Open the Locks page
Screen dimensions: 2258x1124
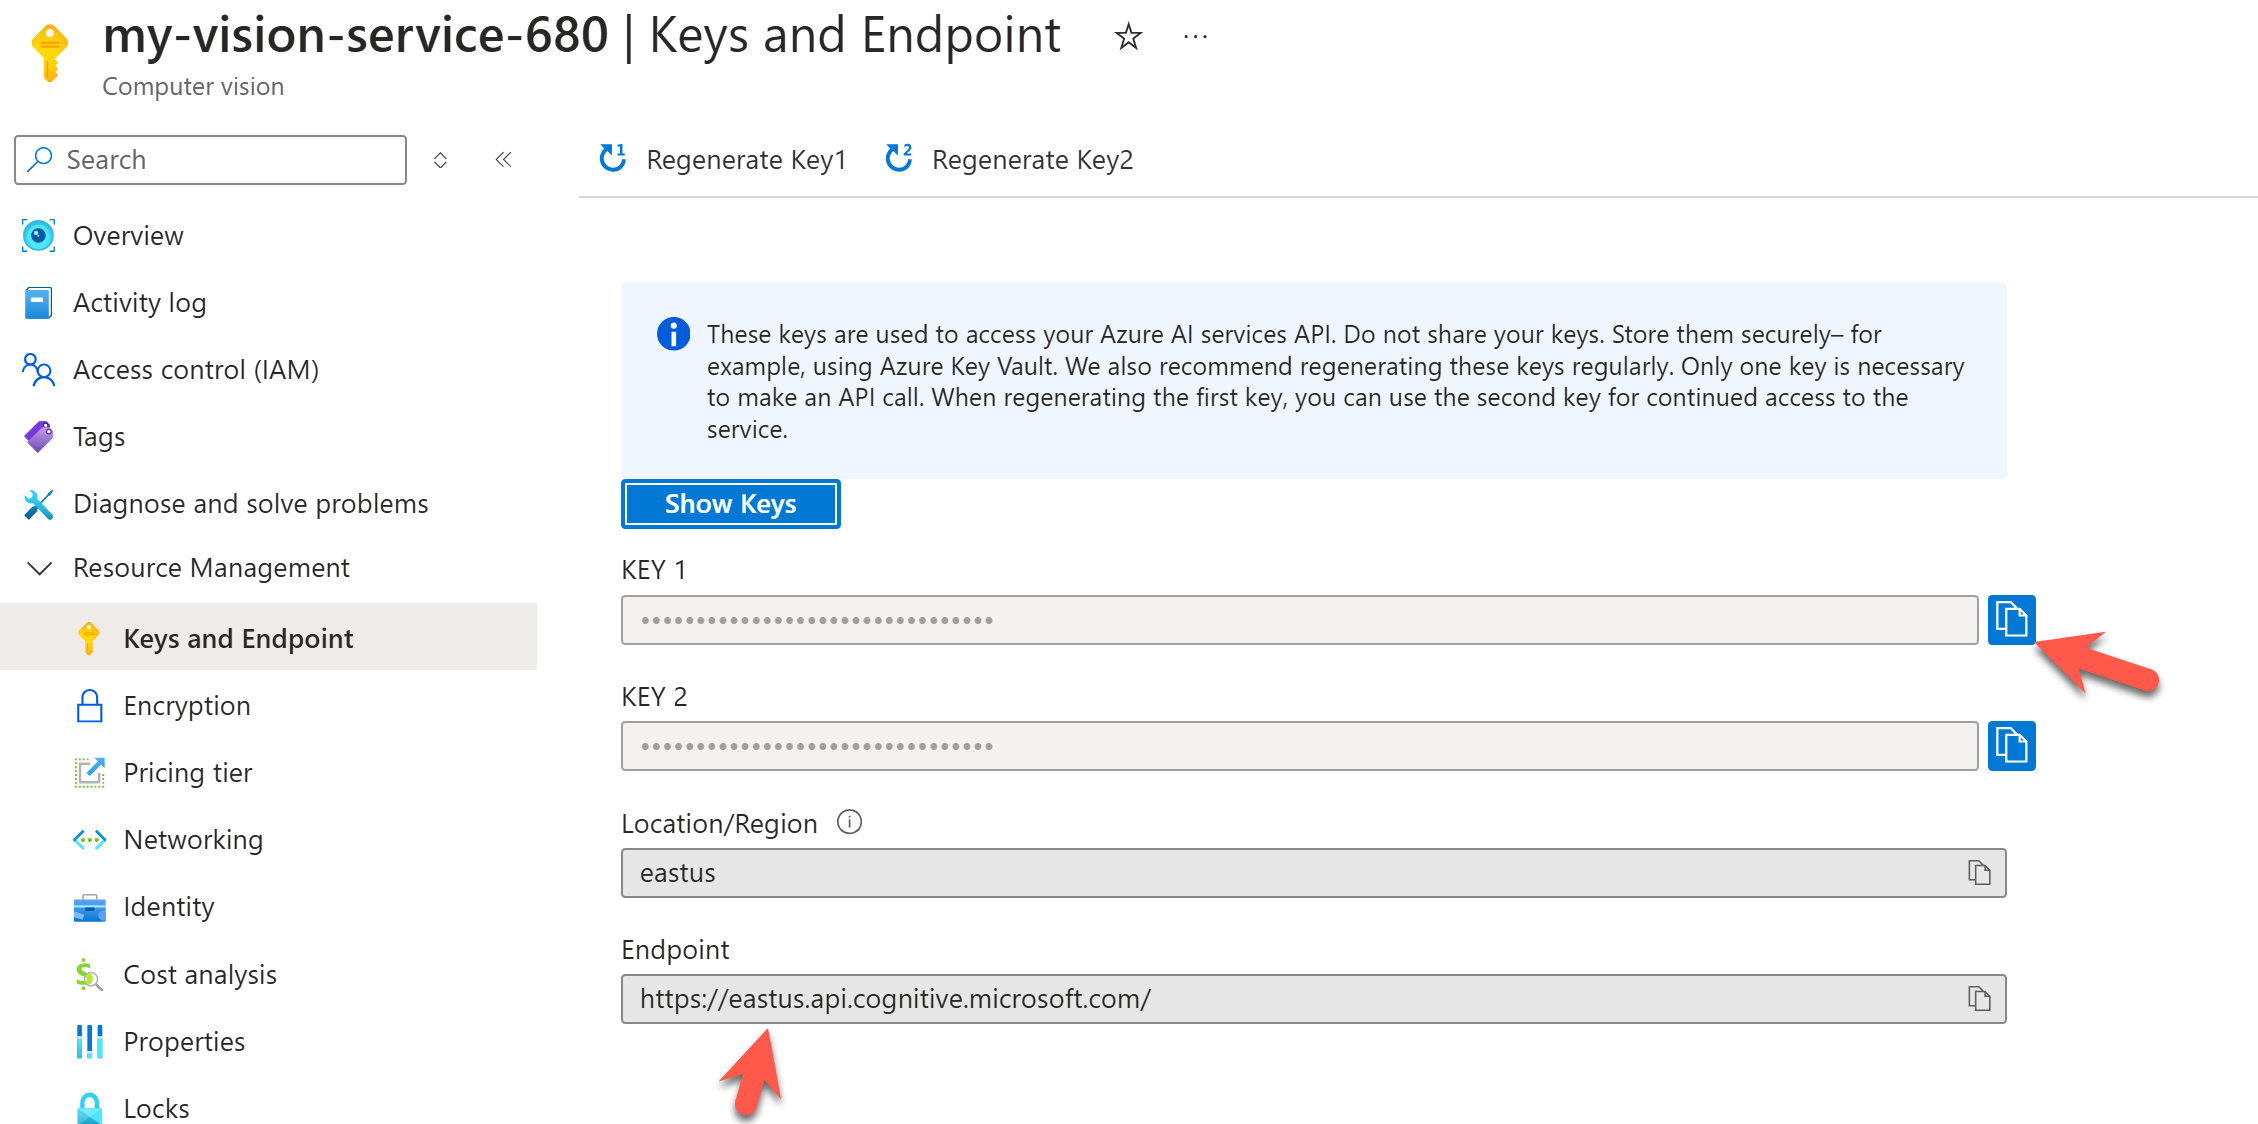[x=156, y=1108]
